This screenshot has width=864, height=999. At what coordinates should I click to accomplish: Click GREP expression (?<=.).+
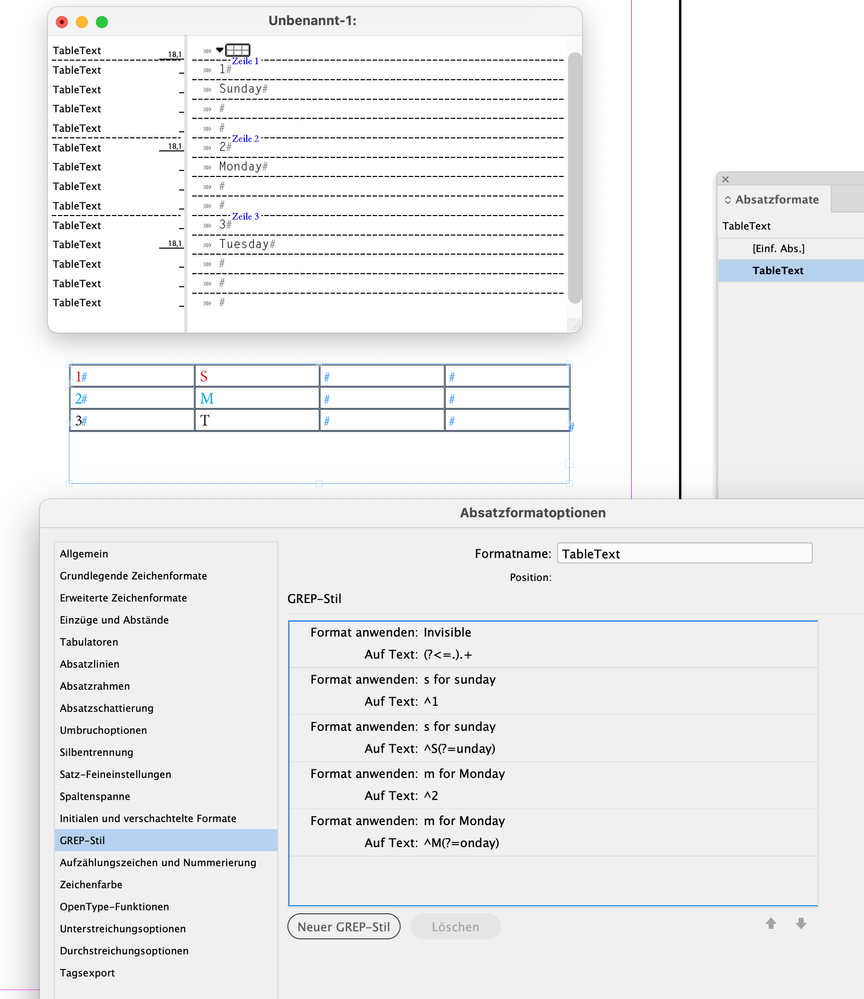tap(448, 654)
